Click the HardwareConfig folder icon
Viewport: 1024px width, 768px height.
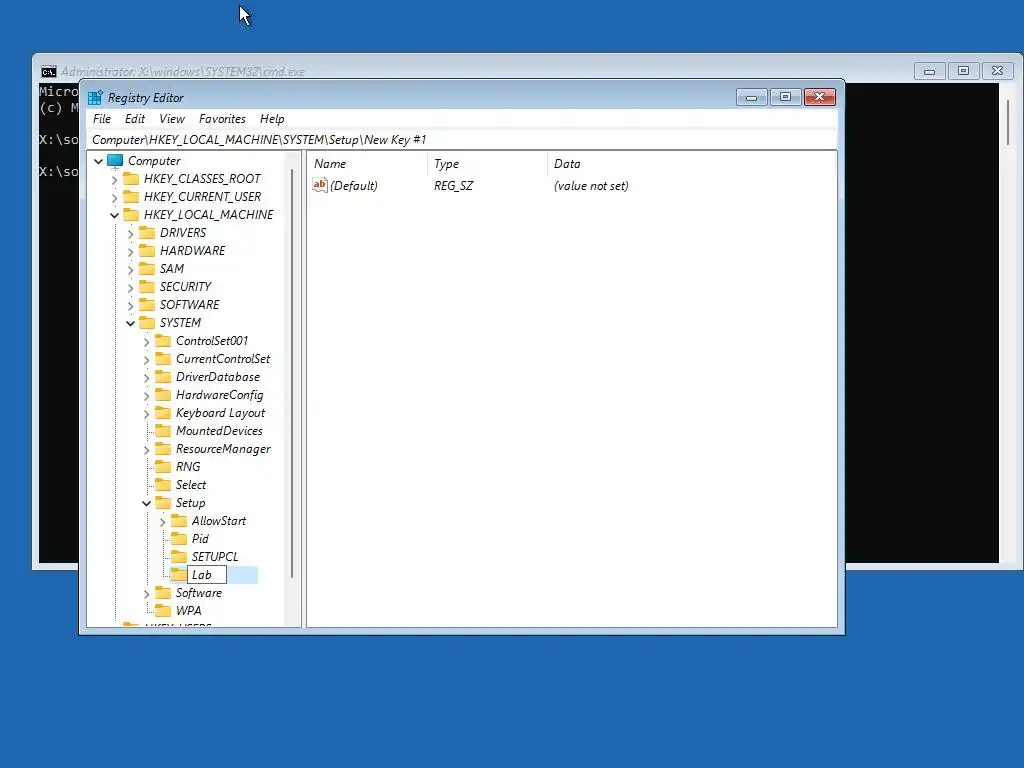tap(163, 394)
